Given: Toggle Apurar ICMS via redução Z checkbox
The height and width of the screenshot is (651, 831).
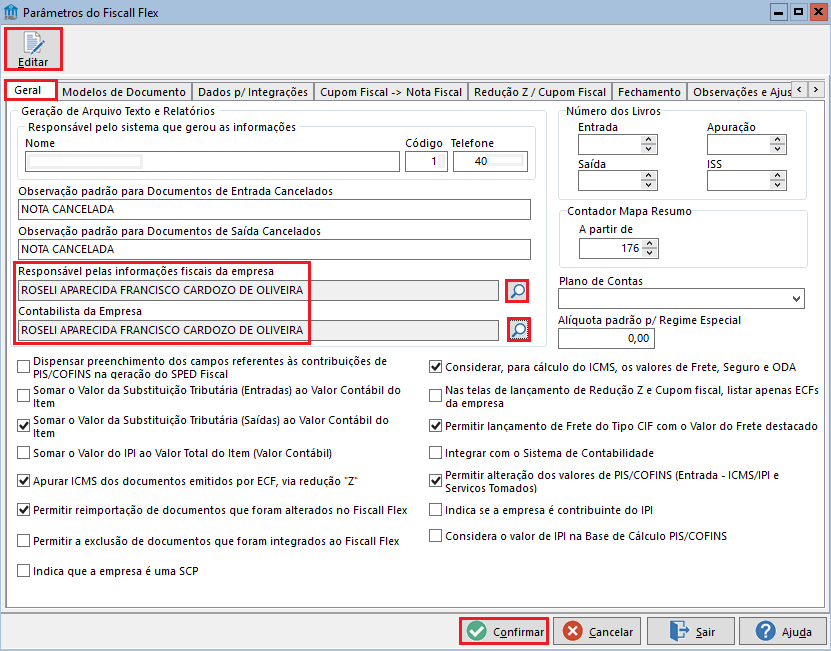Looking at the screenshot, I should [23, 481].
